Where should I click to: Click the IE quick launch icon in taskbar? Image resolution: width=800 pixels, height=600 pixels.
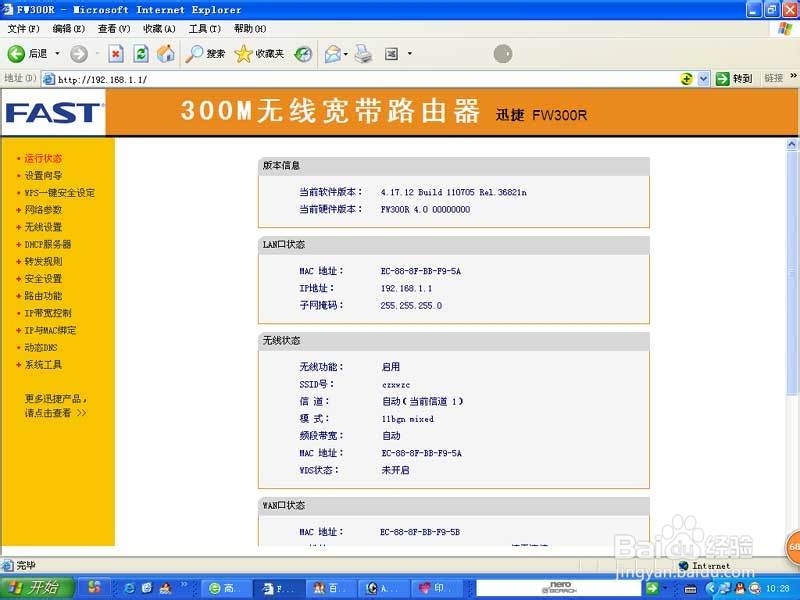coord(130,588)
